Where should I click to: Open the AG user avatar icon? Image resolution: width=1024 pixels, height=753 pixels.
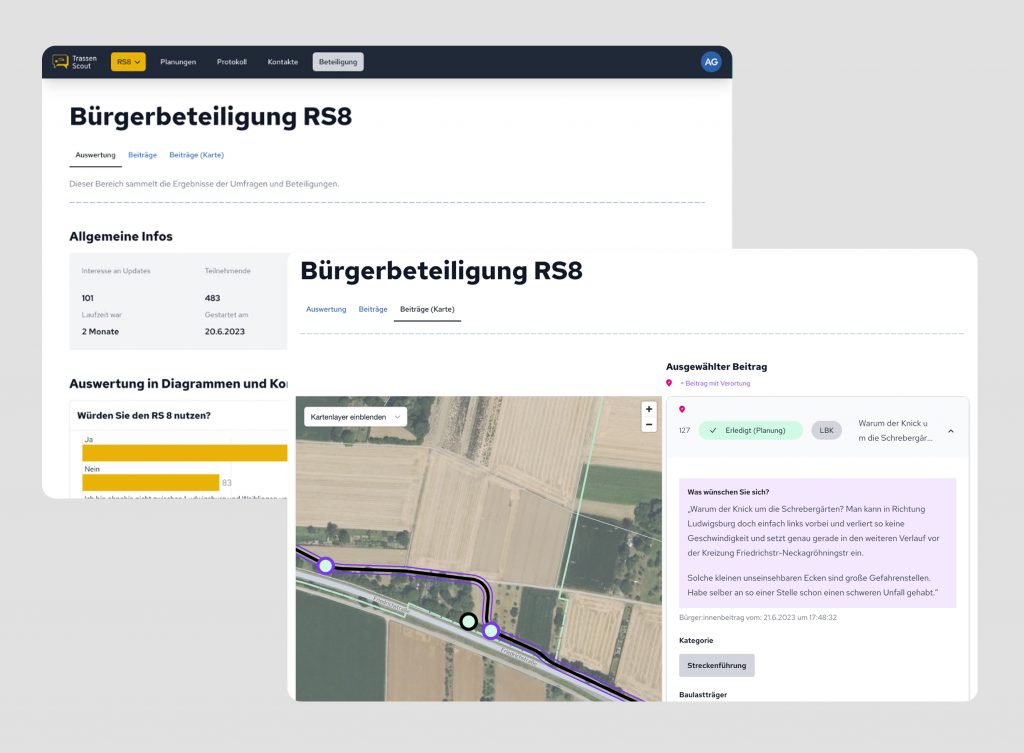(x=711, y=61)
